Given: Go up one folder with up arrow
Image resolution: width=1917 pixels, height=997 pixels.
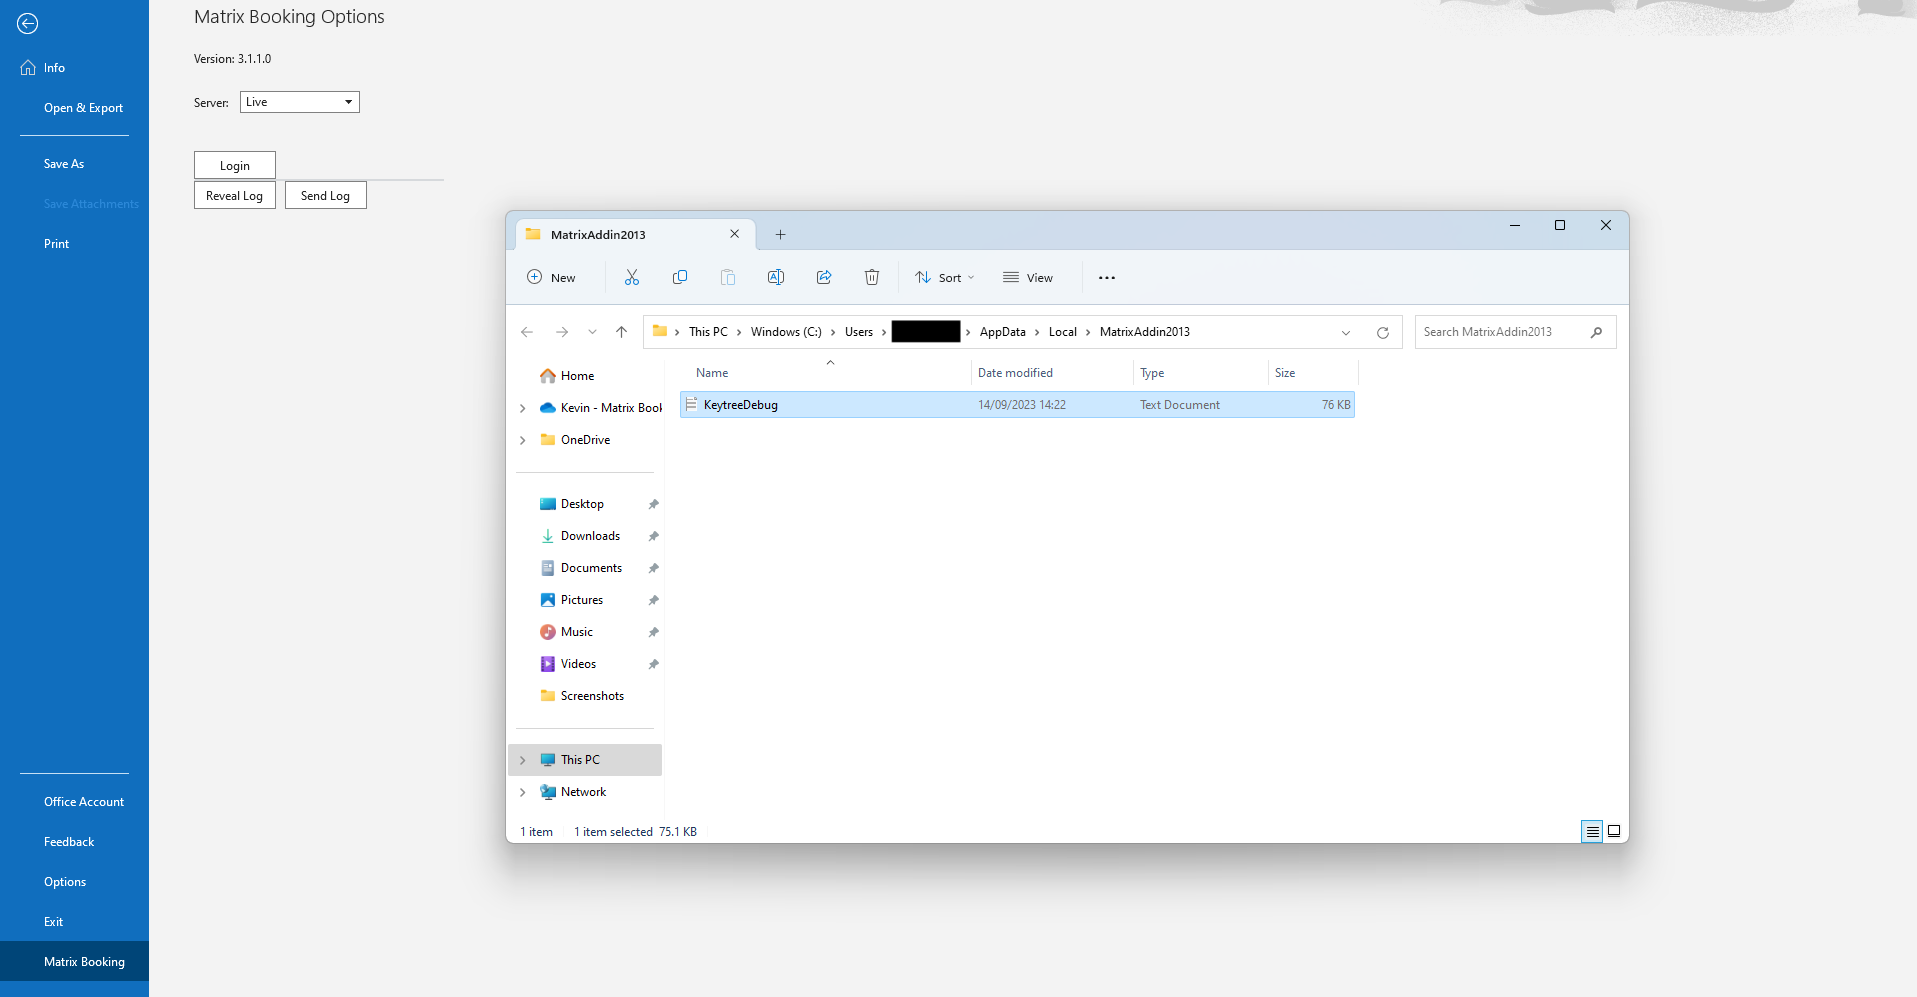Looking at the screenshot, I should point(622,332).
